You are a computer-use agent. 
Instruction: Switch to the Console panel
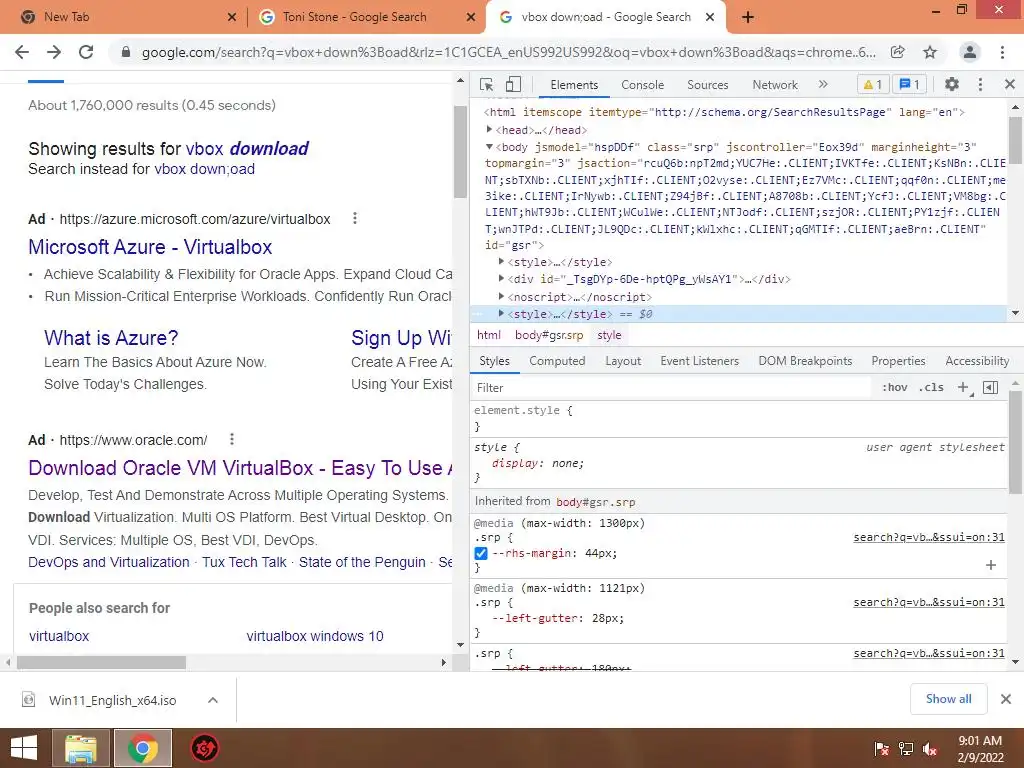coord(643,85)
